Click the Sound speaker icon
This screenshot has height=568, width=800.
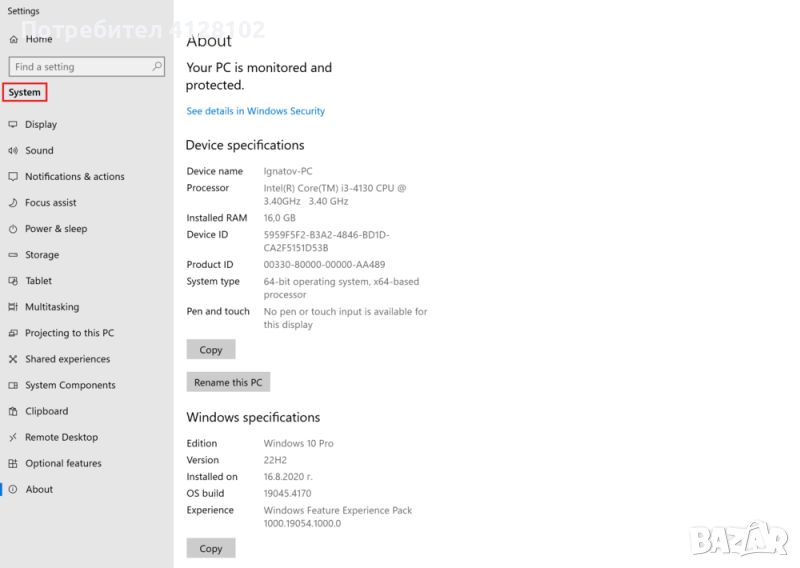point(13,151)
